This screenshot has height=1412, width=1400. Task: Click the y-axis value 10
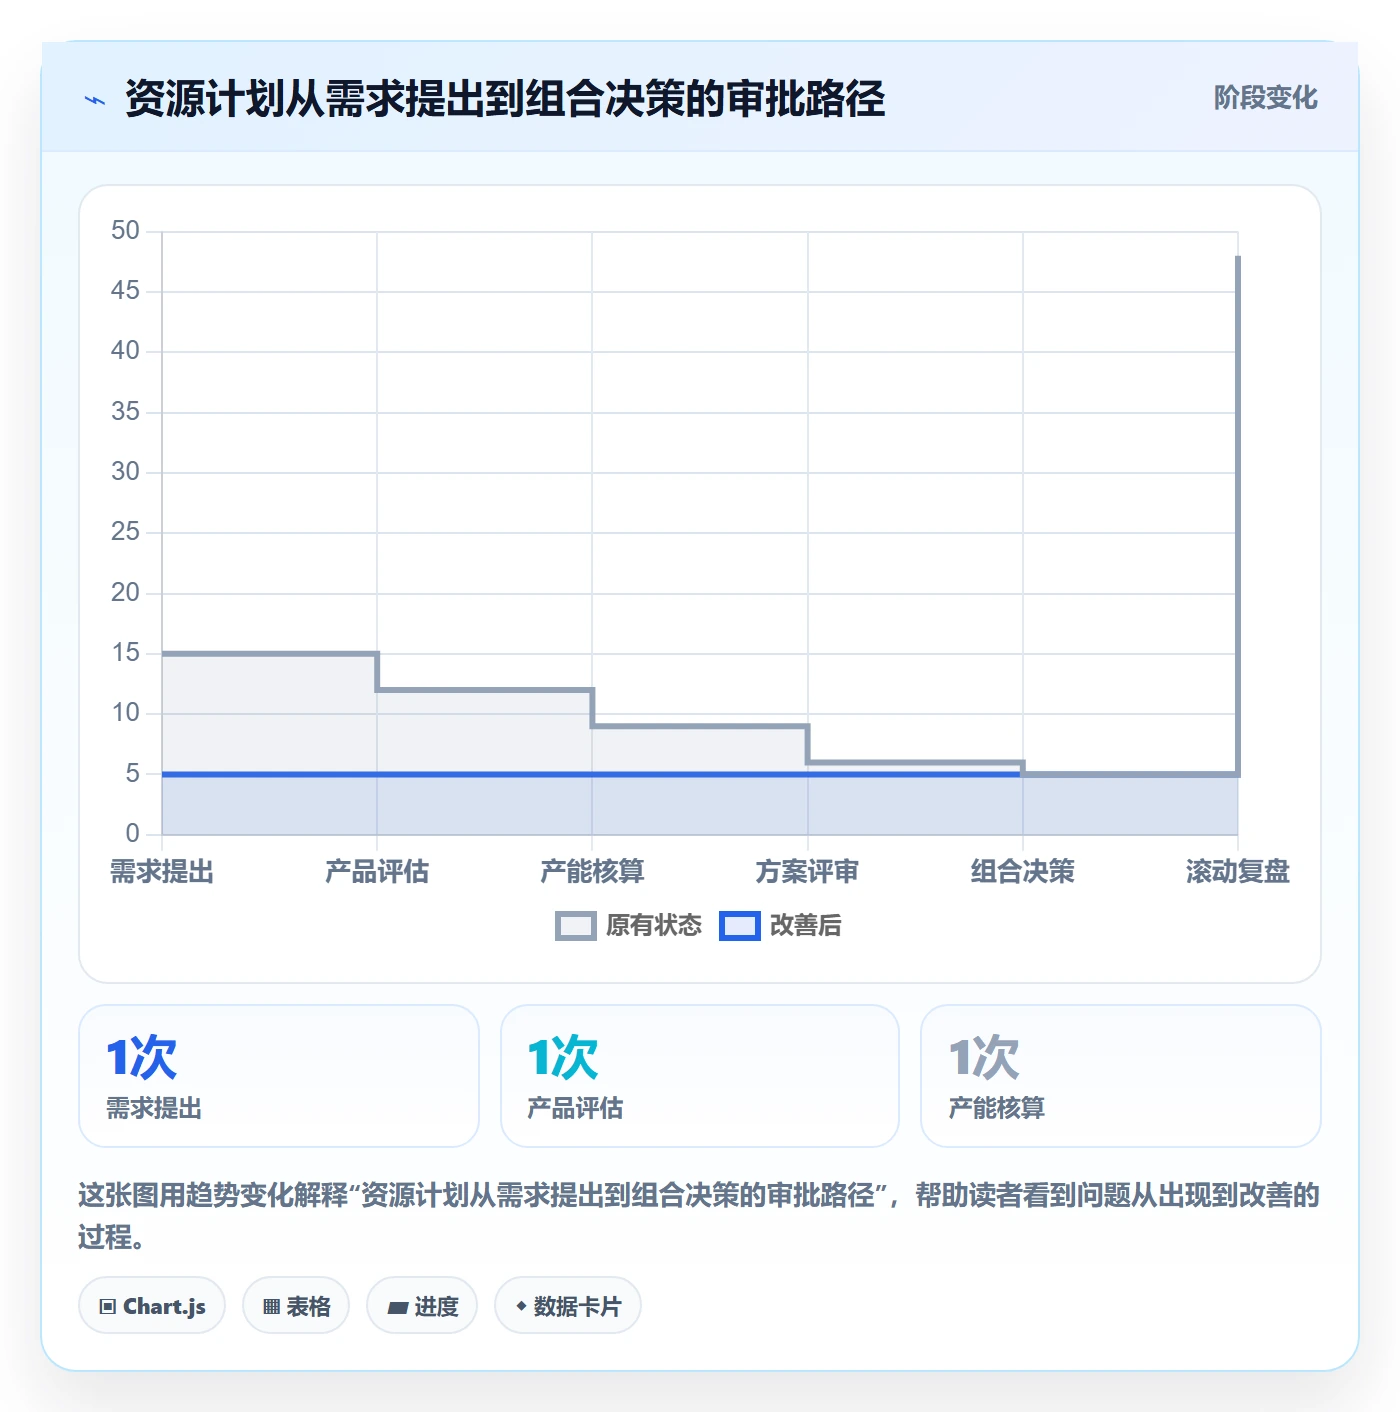click(x=125, y=713)
